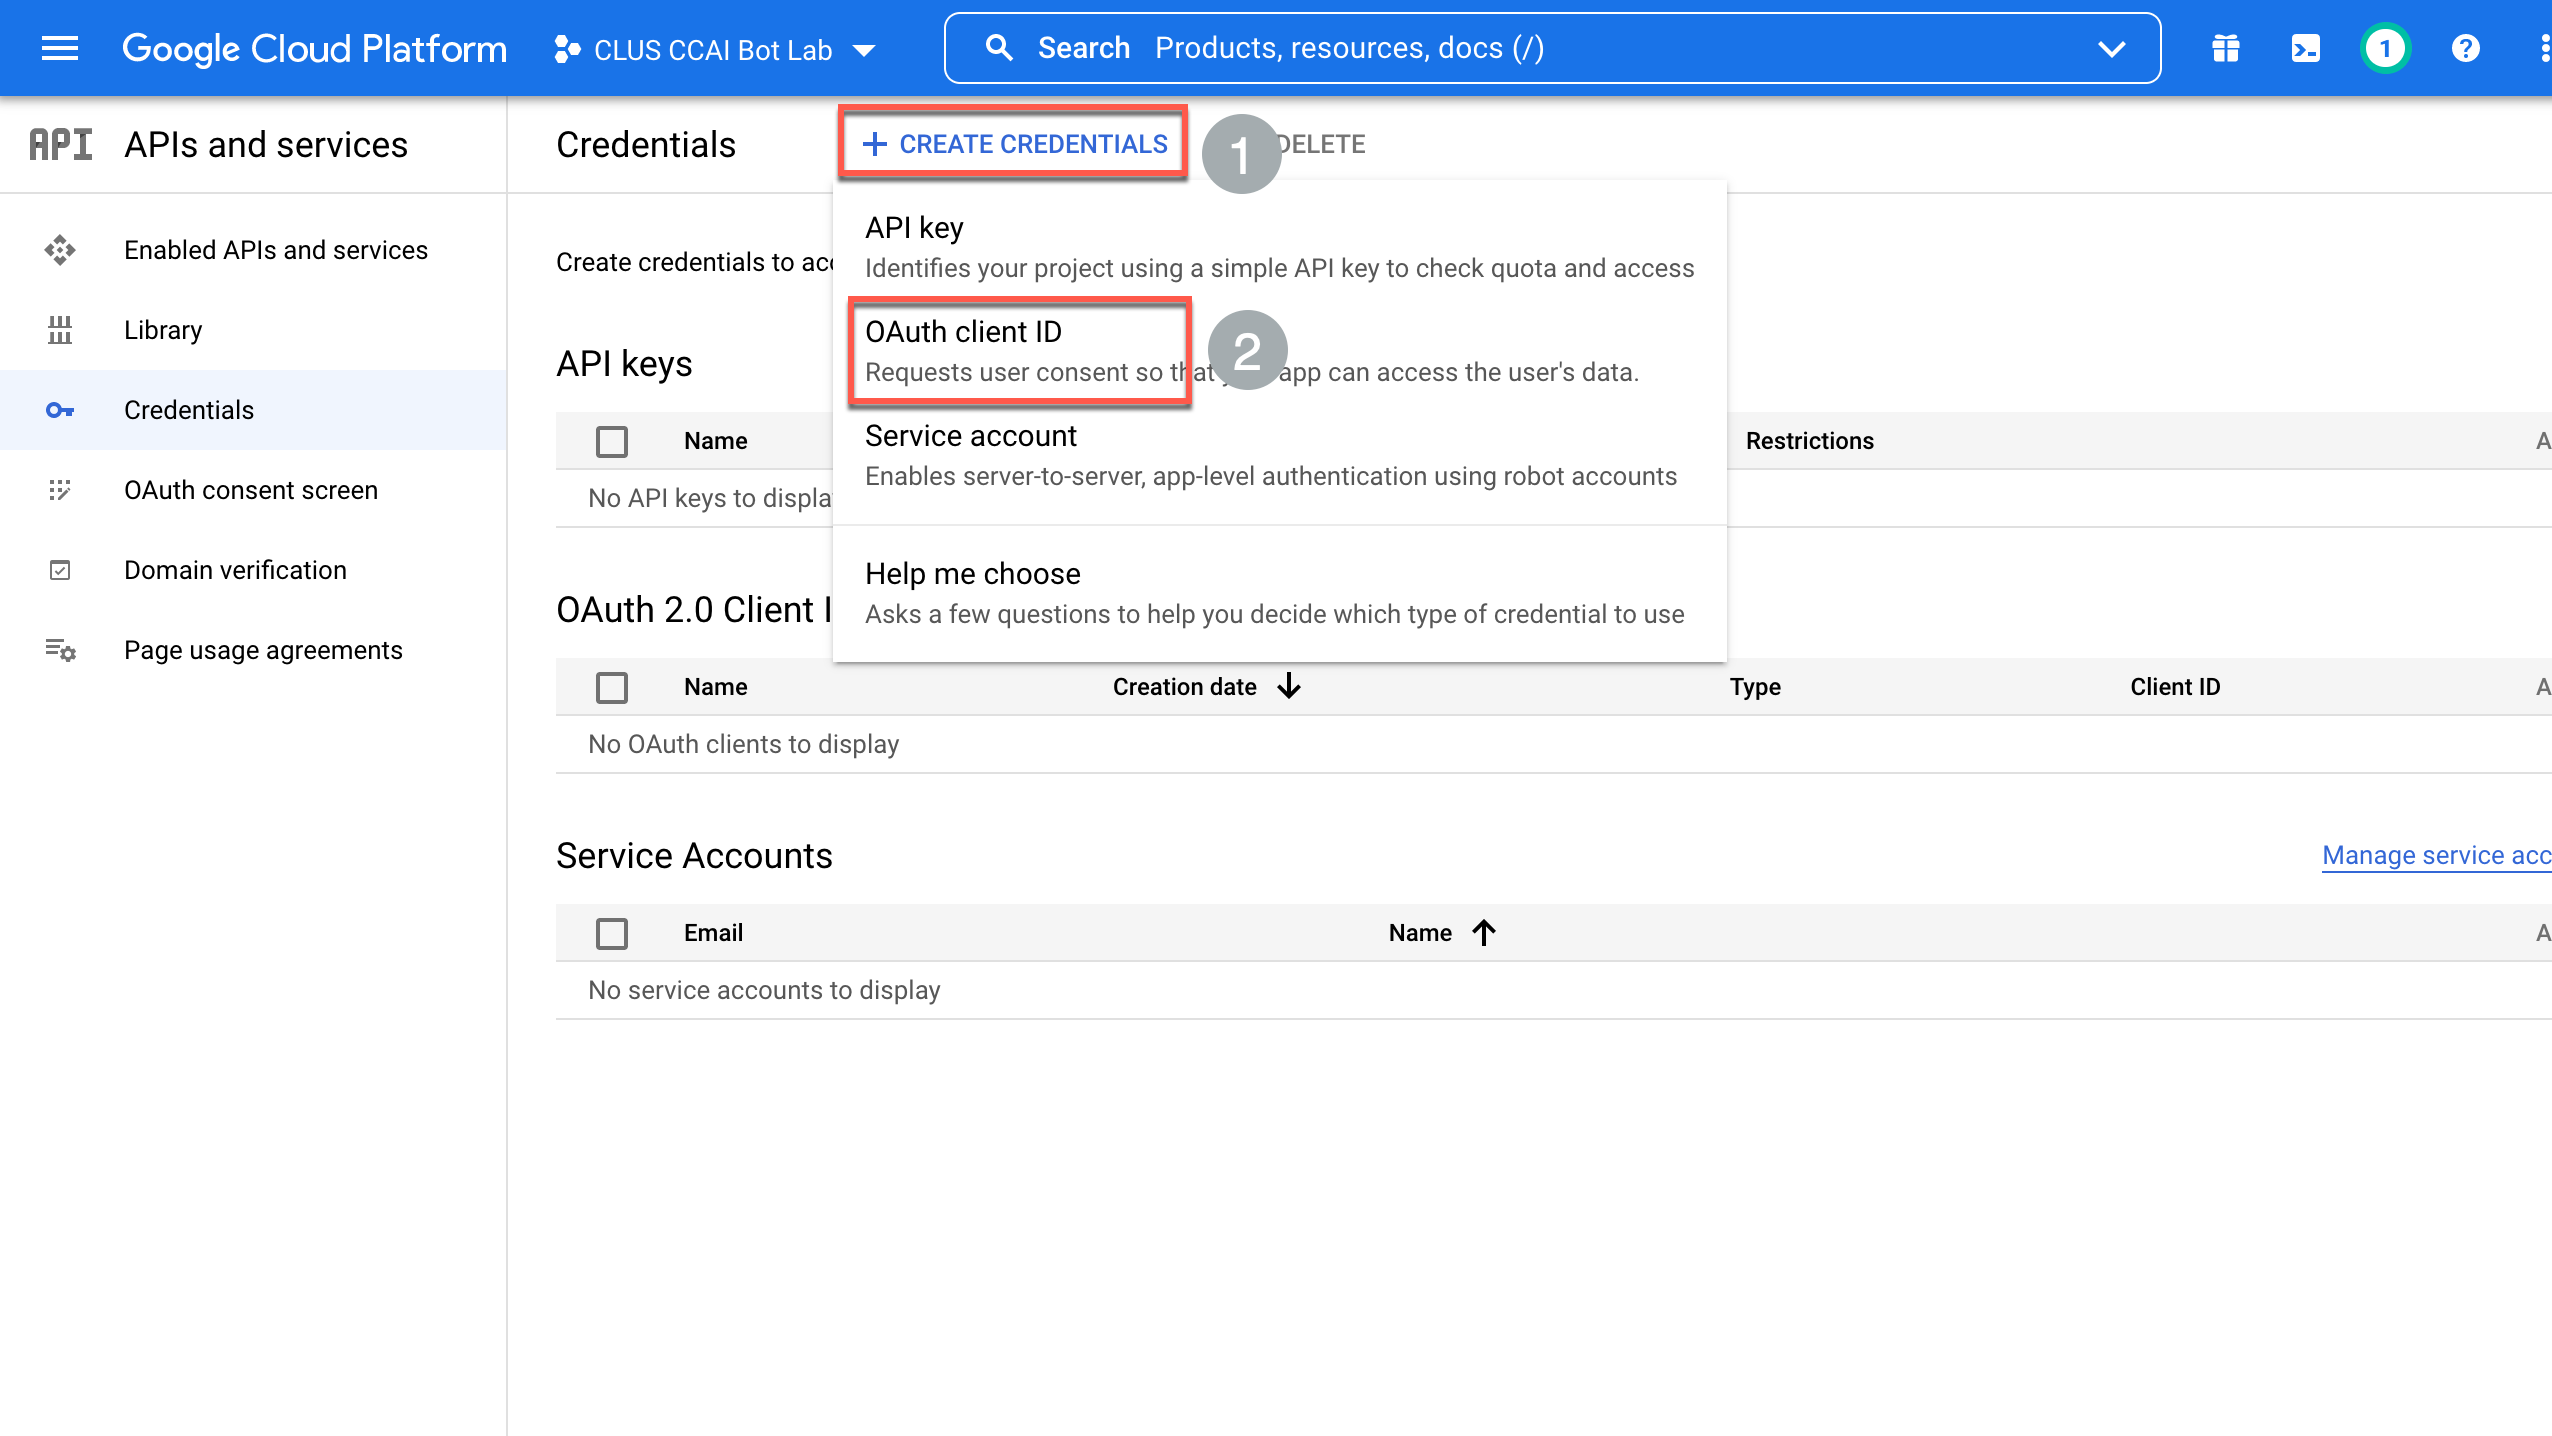Click the OAuth consent screen dots icon
2552x1436 pixels.
[x=60, y=490]
